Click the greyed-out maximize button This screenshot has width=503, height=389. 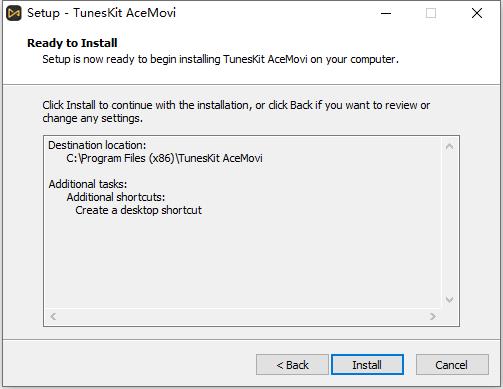pyautogui.click(x=431, y=13)
